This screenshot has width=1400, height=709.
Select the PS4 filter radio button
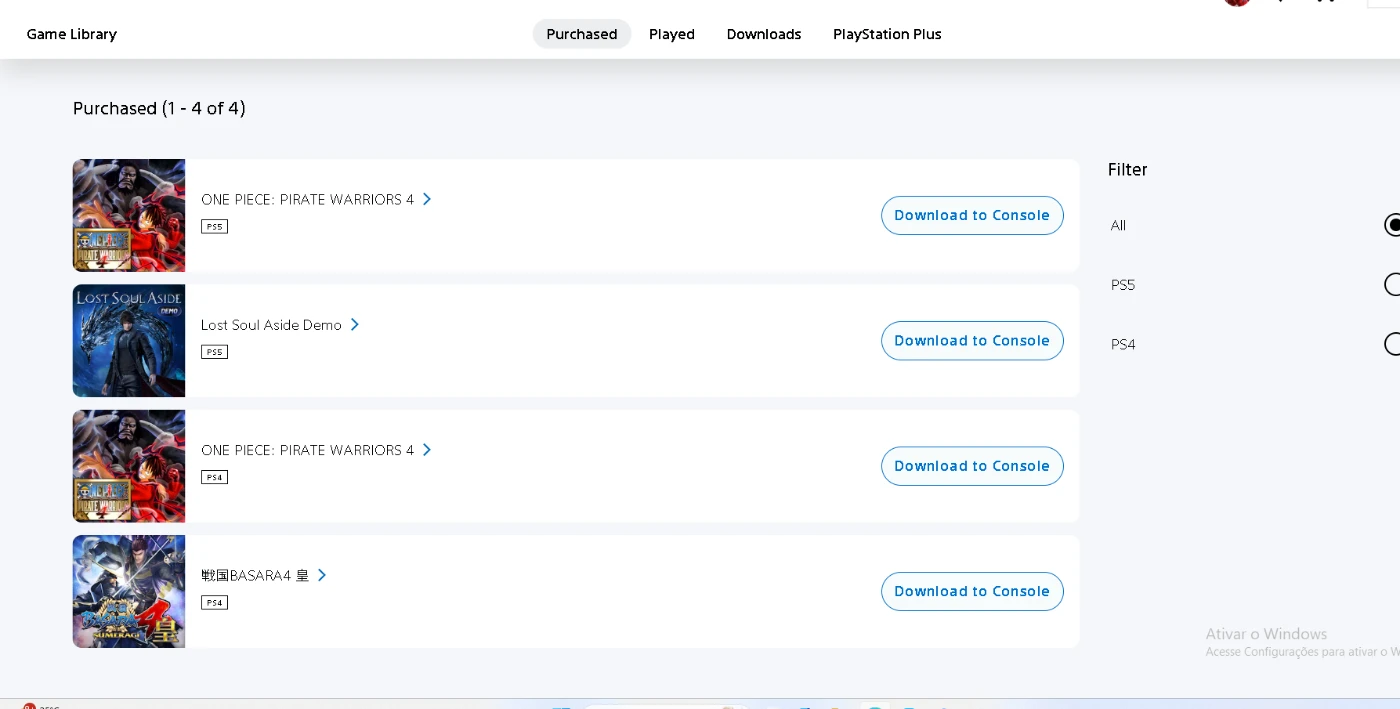(1392, 344)
